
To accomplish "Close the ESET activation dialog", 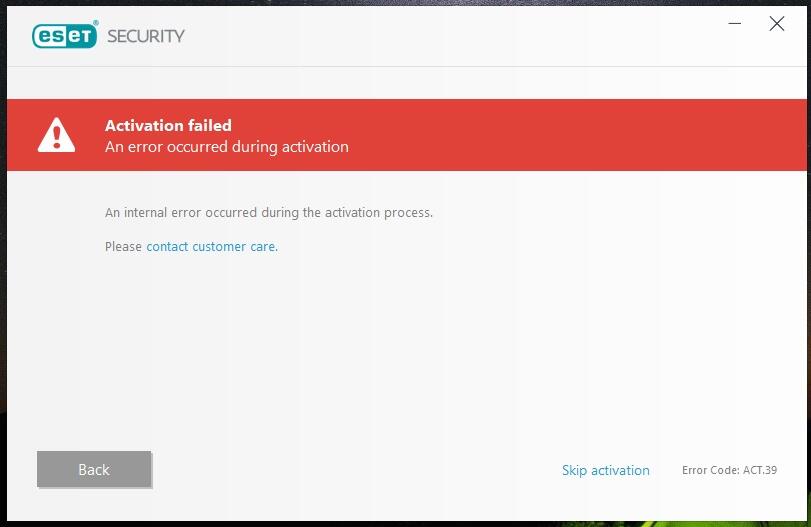I will [x=776, y=24].
